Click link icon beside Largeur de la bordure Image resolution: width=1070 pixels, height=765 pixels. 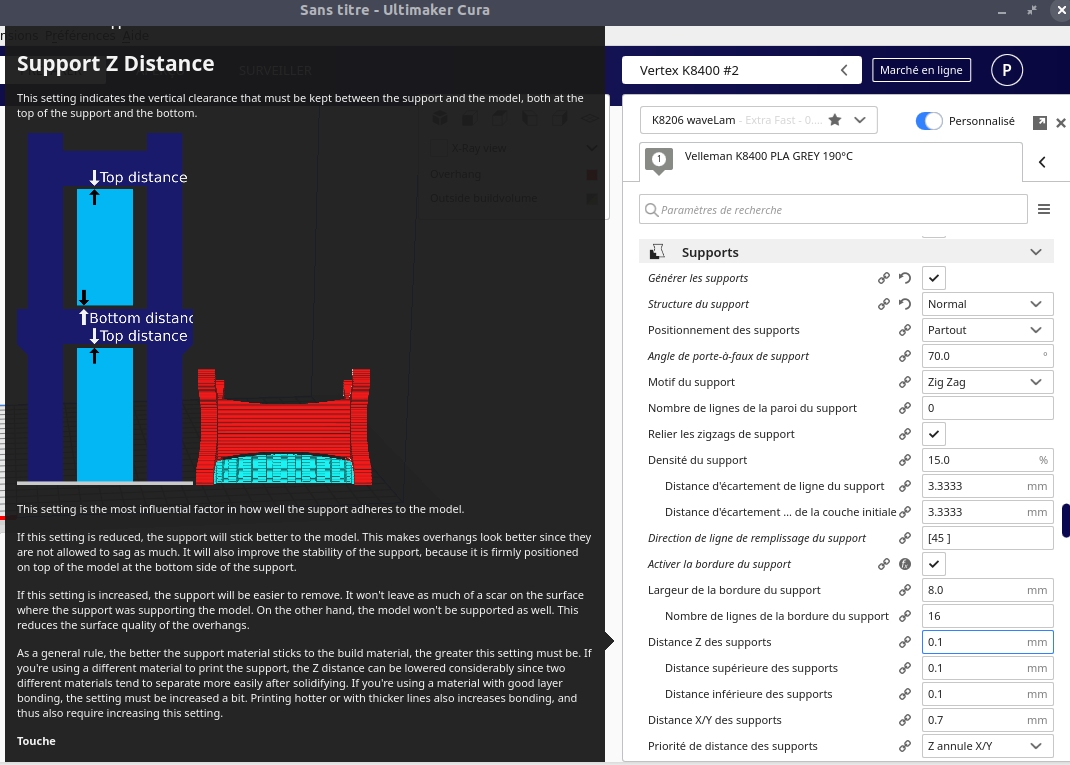[905, 590]
